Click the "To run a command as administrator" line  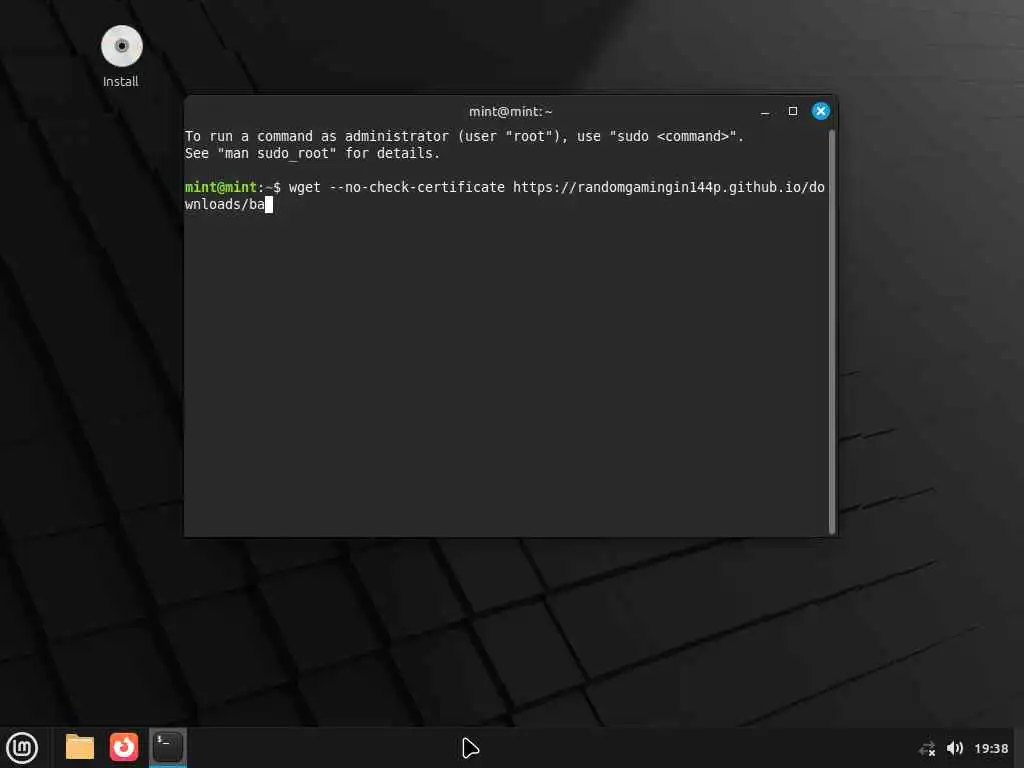click(x=464, y=136)
